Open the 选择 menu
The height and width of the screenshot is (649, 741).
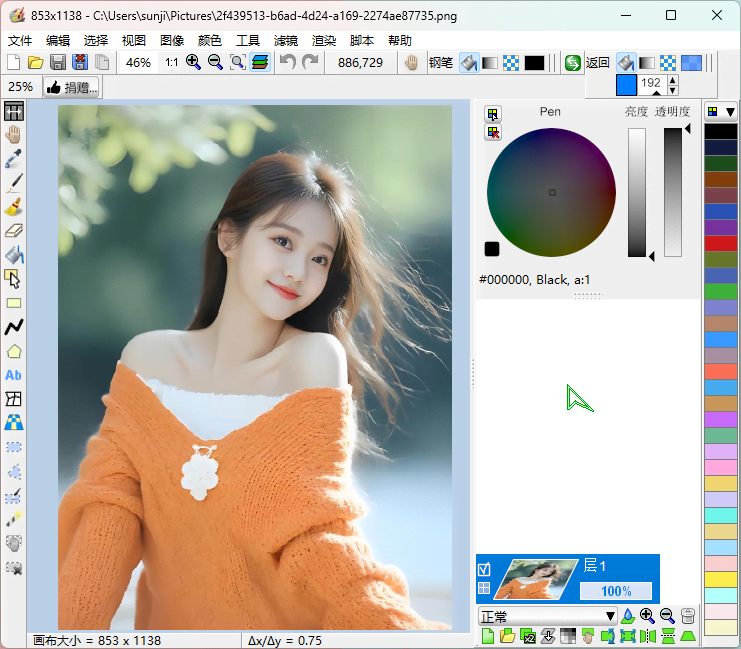[95, 41]
